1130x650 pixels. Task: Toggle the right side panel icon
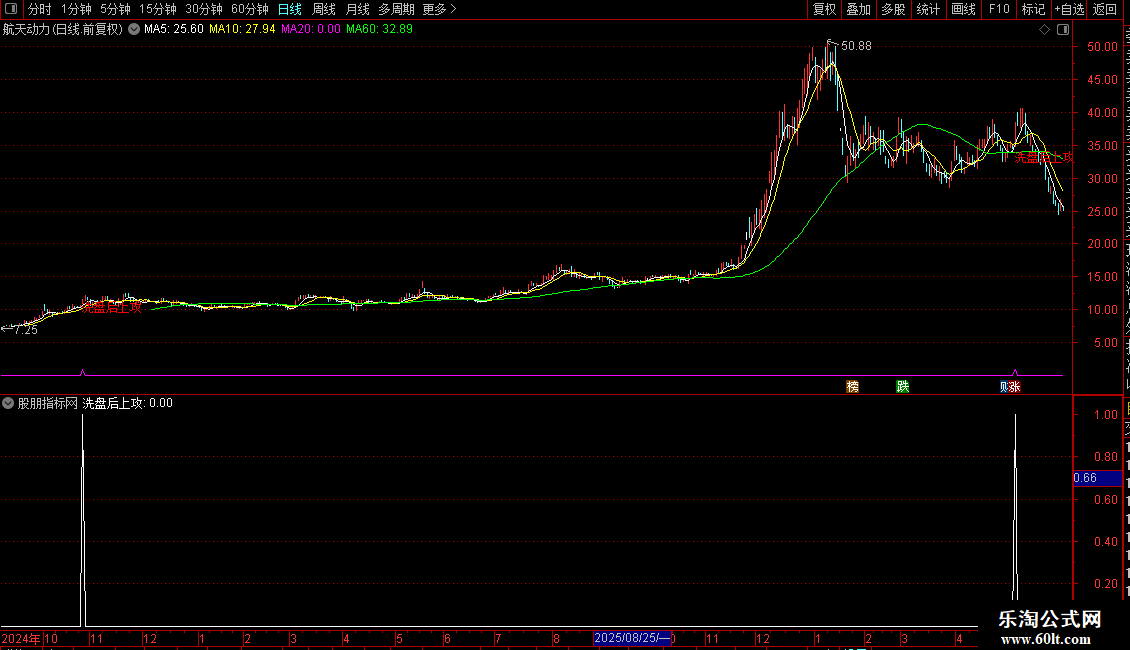point(1063,30)
